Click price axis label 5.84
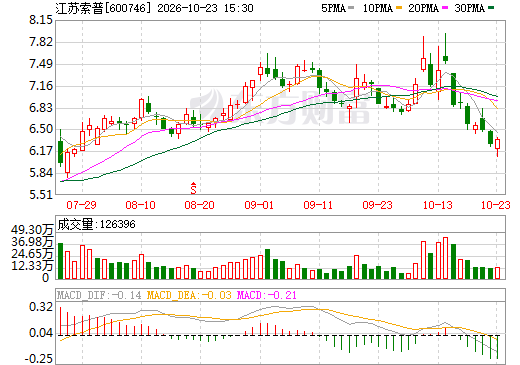The height and width of the screenshot is (365, 520). coord(41,173)
